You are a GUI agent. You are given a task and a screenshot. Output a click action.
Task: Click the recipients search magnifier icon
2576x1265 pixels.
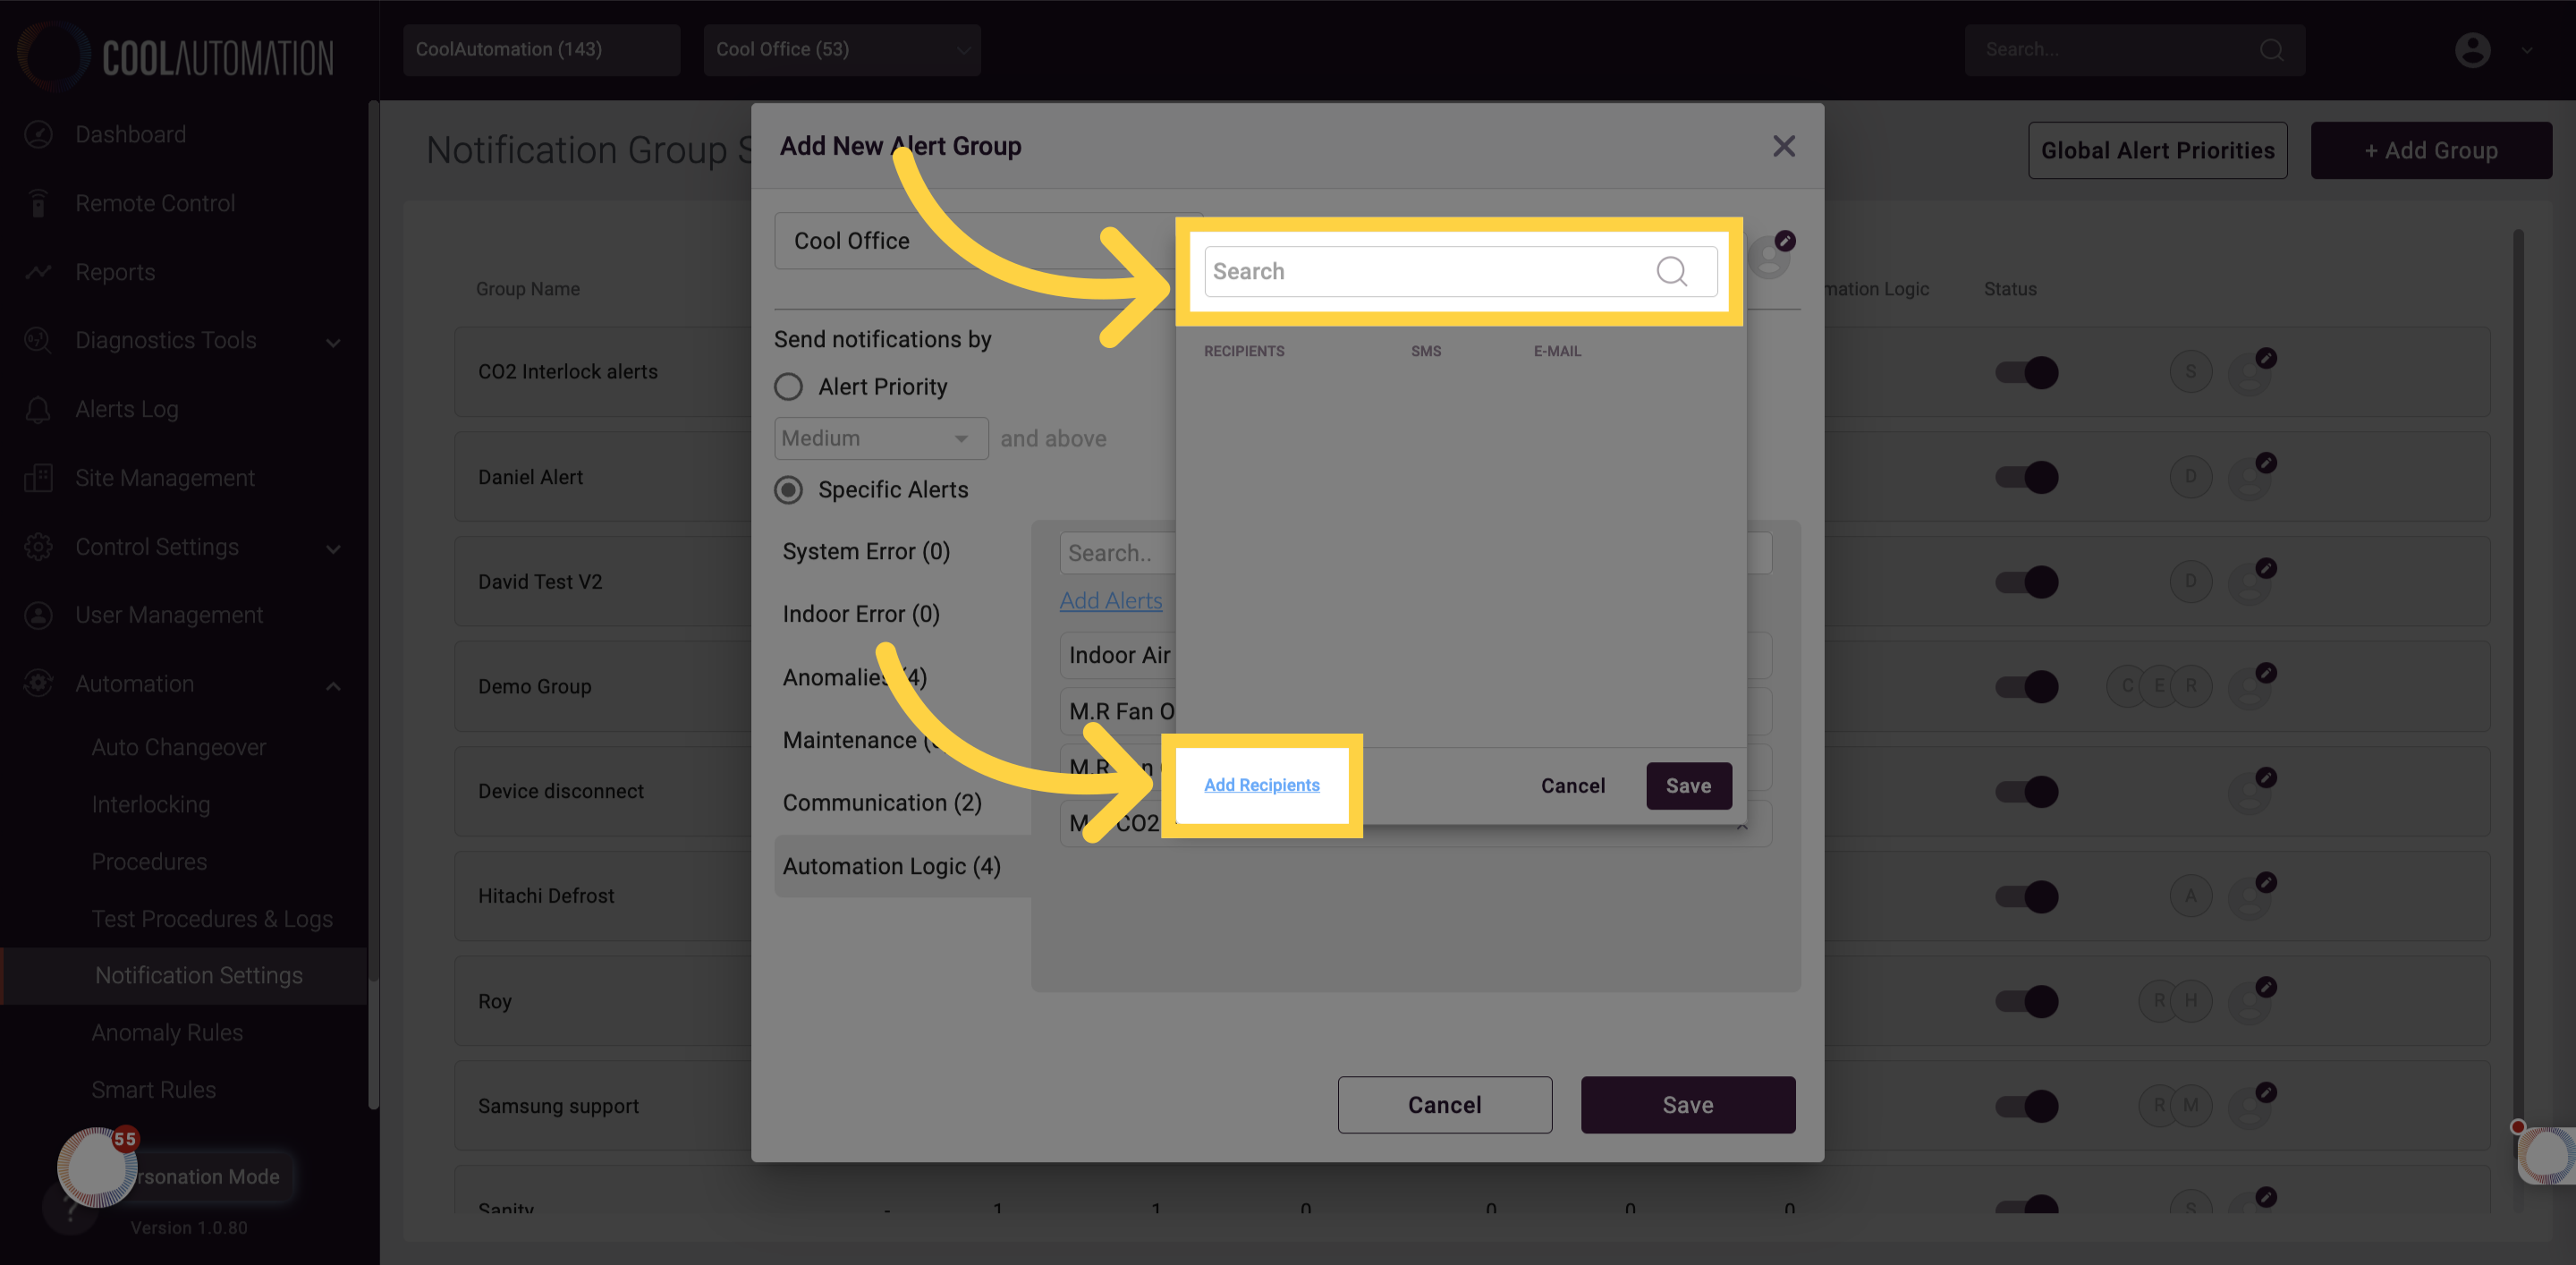(x=1671, y=271)
